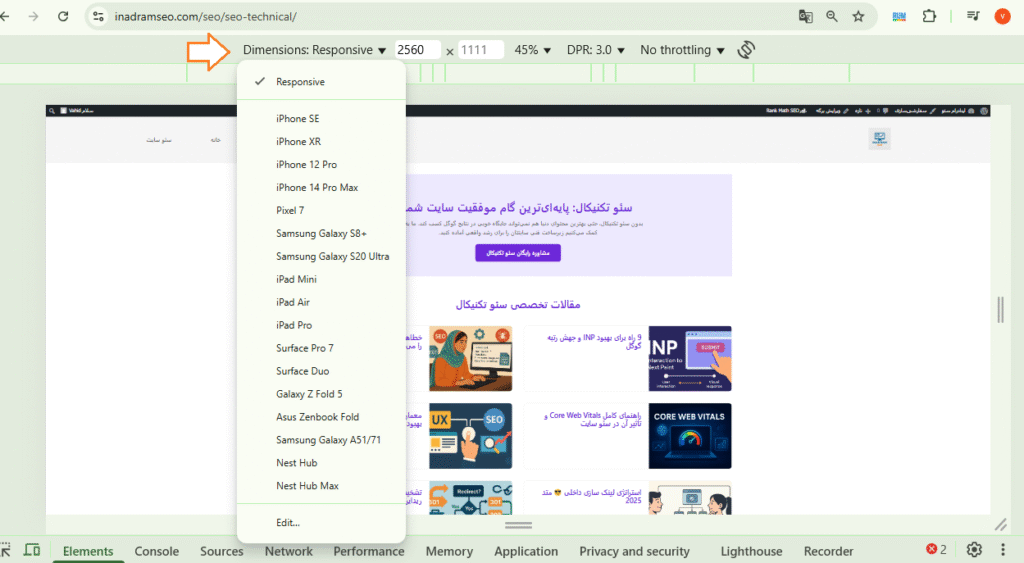Switch to the Sources tab

(x=221, y=551)
